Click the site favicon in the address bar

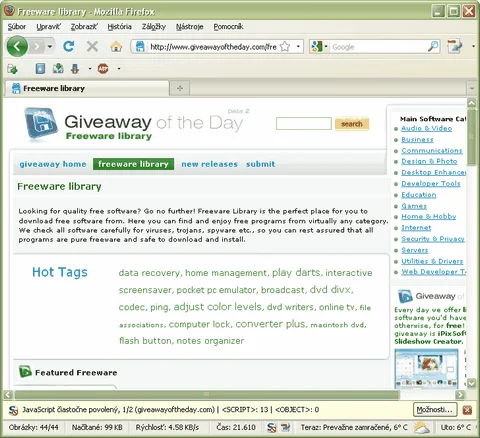click(140, 47)
